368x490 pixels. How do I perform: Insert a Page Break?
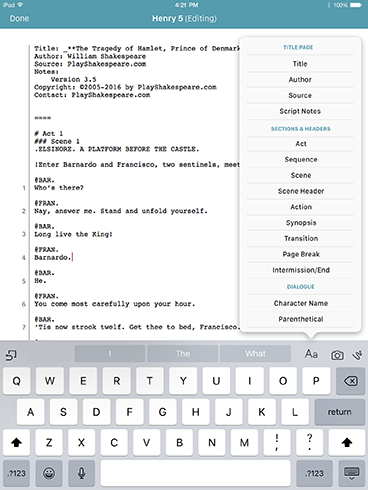[x=300, y=254]
